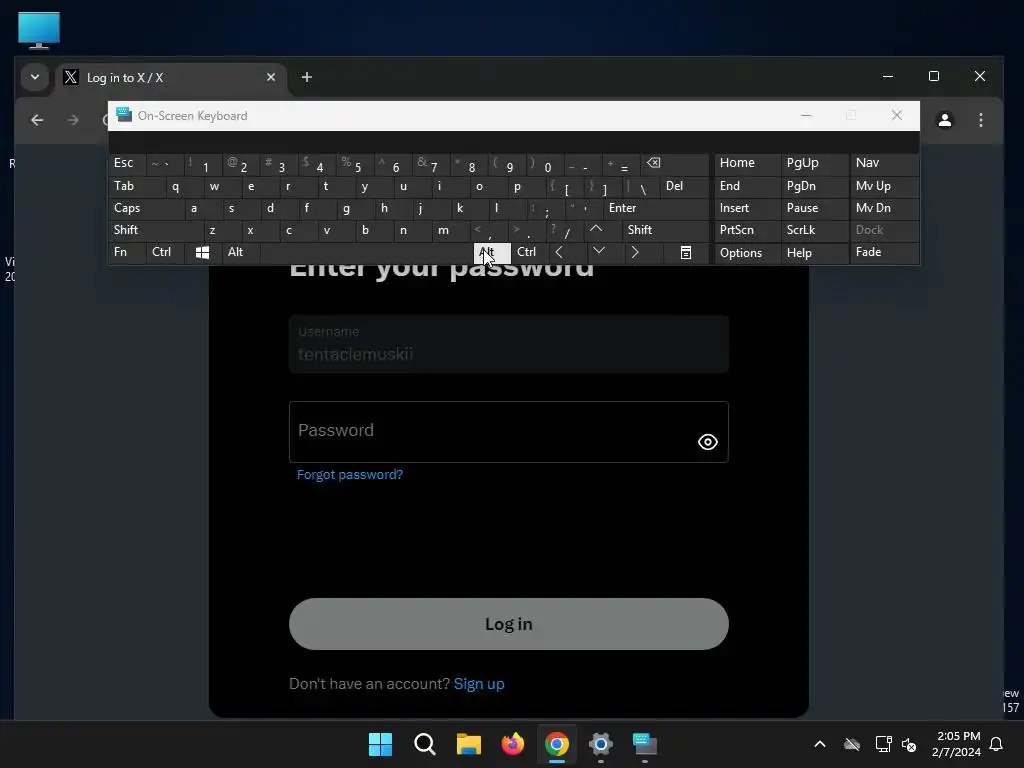Toggle the right Shift key
1024x768 pixels.
[665, 230]
